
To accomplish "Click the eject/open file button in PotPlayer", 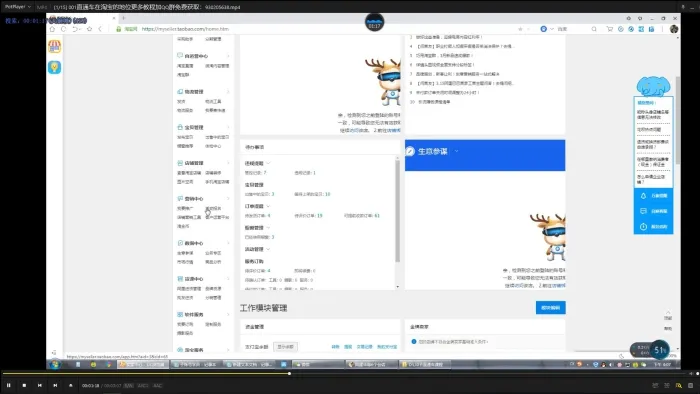I will pos(71,385).
